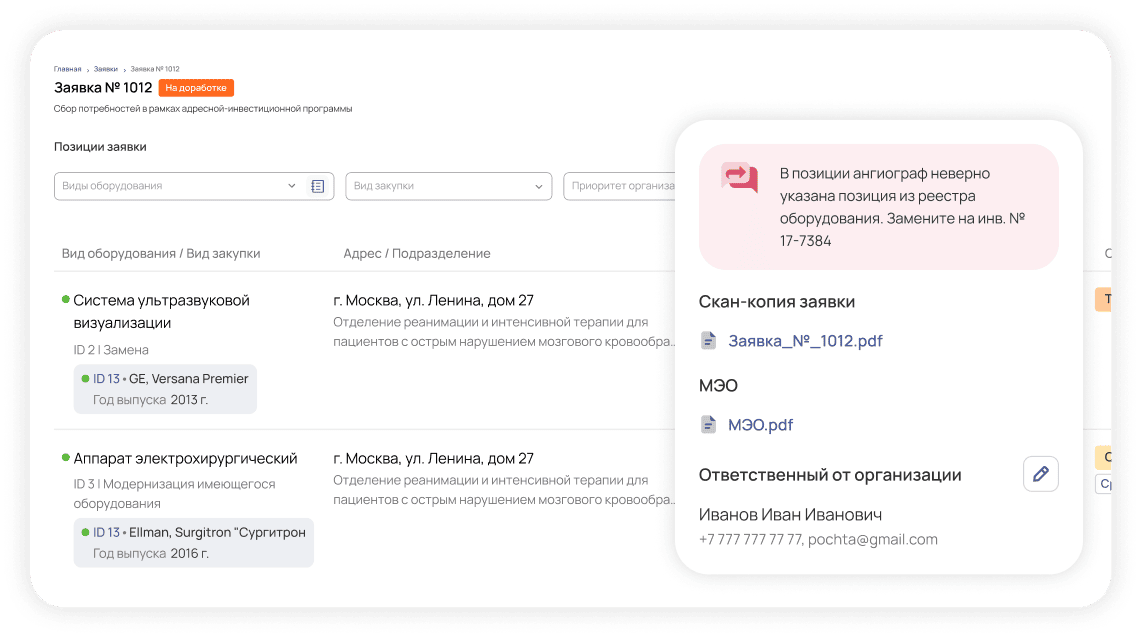The height and width of the screenshot is (638, 1142).
Task: Click the name Иванов Иван Иванович
Action: [x=790, y=514]
